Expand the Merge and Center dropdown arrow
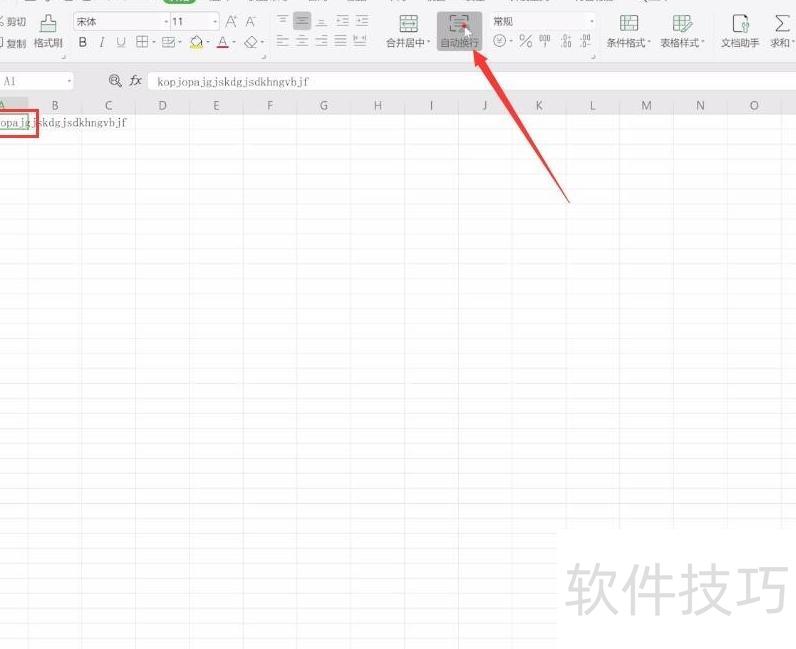The image size is (796, 649). (428, 43)
